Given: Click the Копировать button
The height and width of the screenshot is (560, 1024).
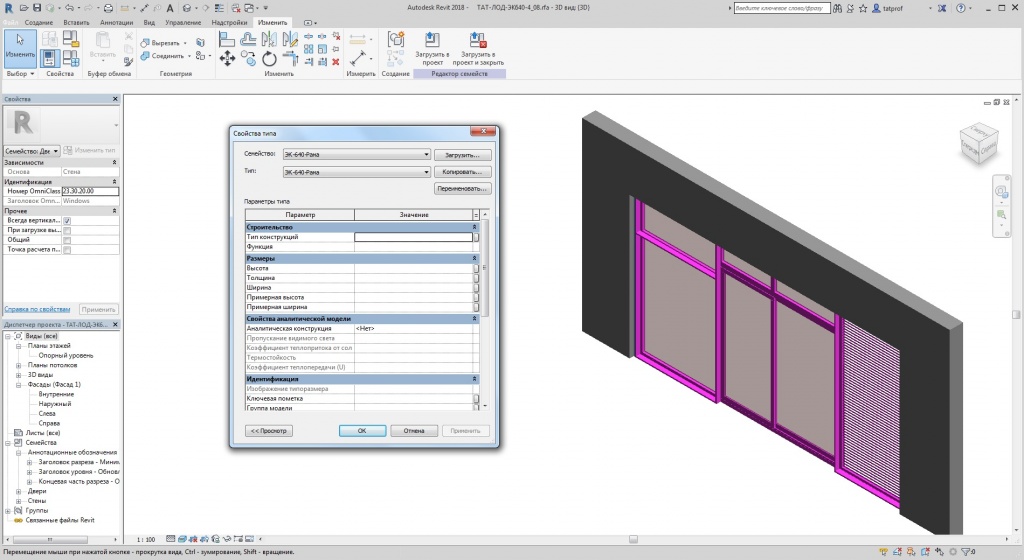Looking at the screenshot, I should pyautogui.click(x=463, y=172).
